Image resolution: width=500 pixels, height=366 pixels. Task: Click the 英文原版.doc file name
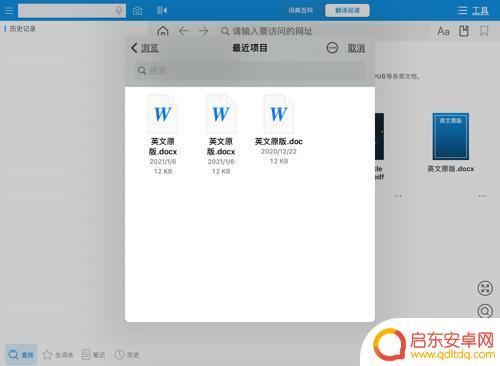coord(279,141)
